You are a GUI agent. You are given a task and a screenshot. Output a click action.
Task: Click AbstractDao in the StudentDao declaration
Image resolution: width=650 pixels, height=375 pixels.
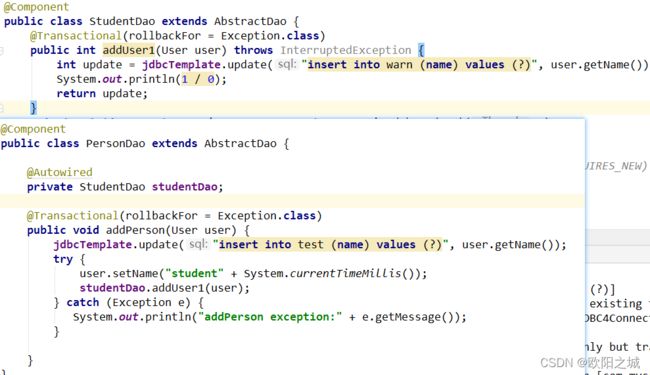[250, 21]
